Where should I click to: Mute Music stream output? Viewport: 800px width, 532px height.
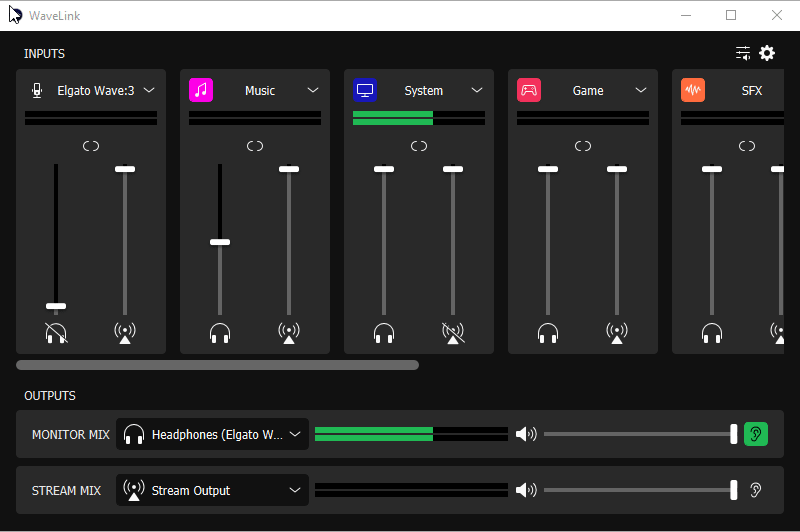(289, 333)
